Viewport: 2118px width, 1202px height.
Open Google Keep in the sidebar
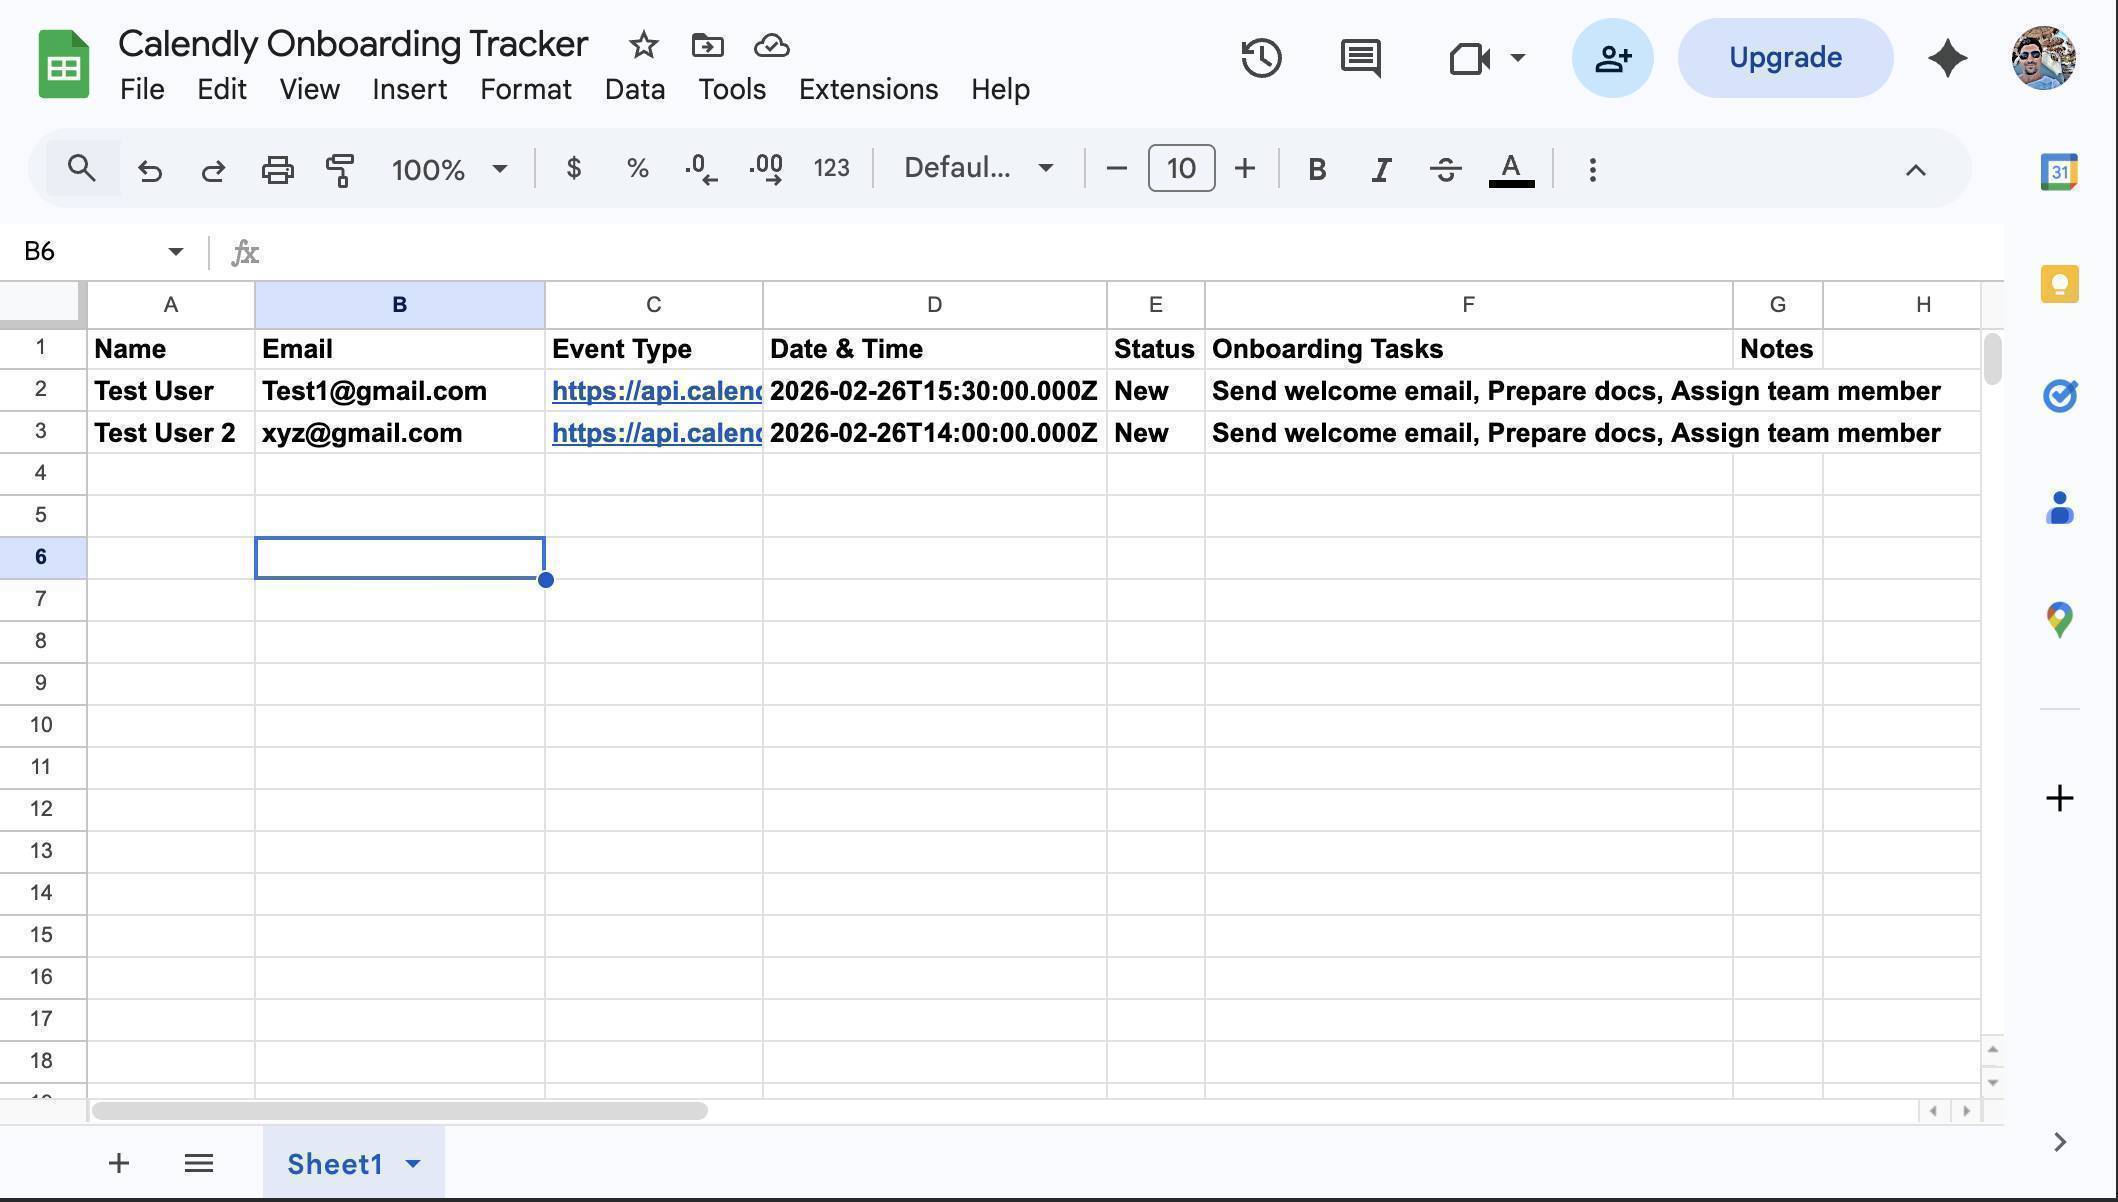(x=2058, y=283)
